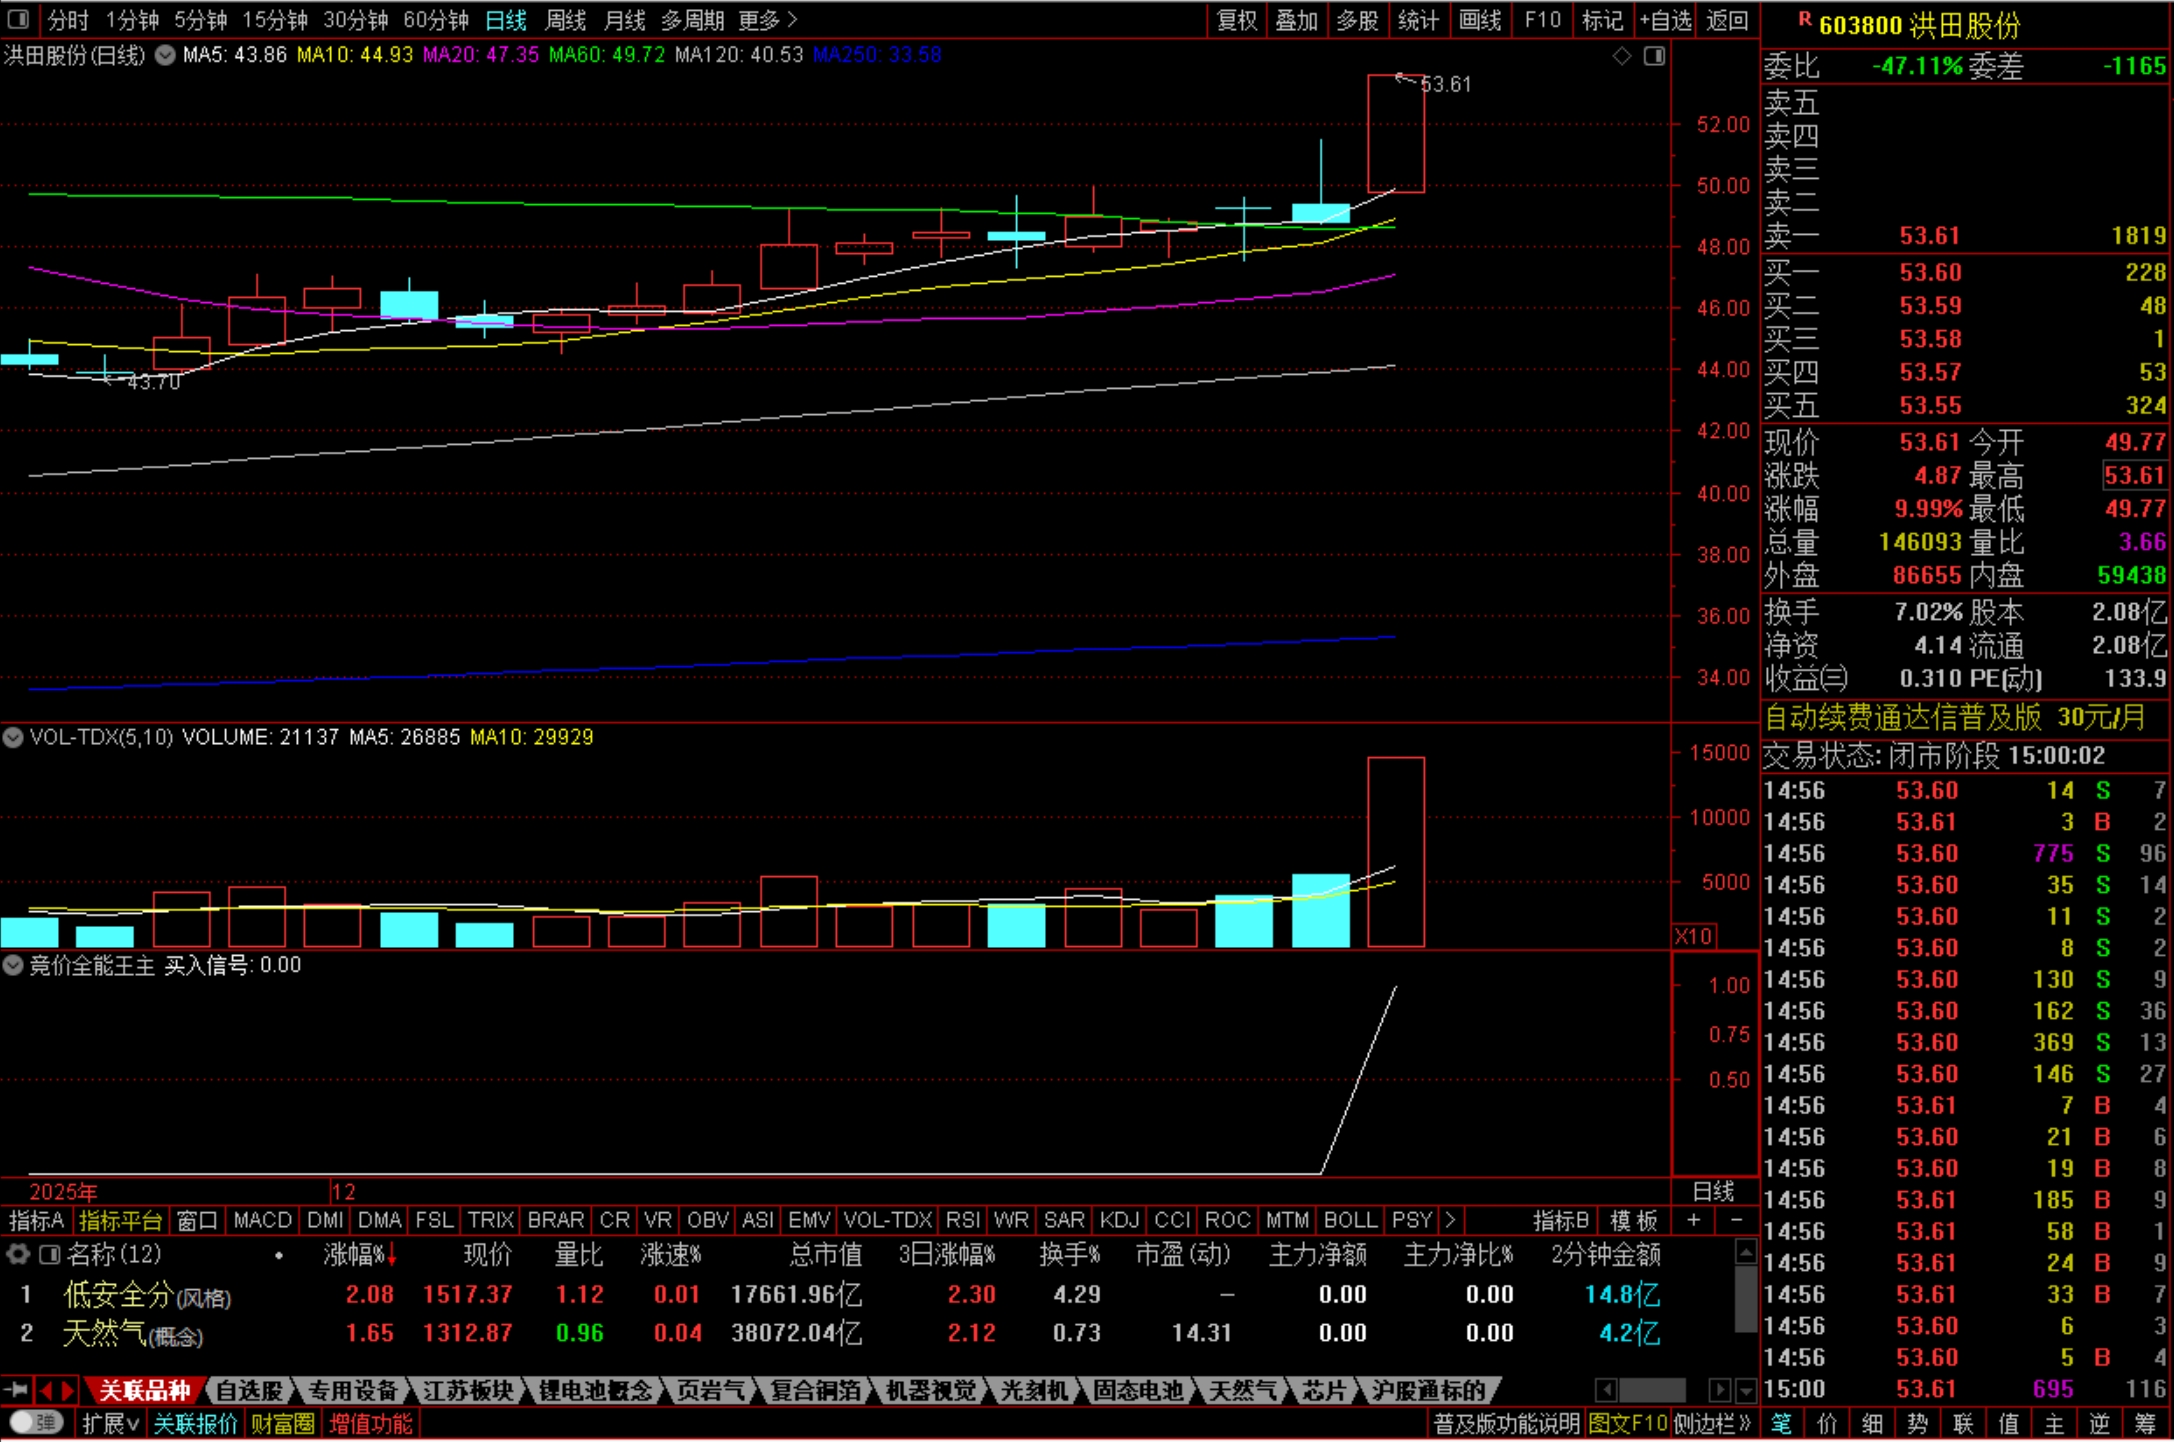Image resolution: width=2174 pixels, height=1442 pixels.
Task: Toggle the circle button beside 洪田股份(日线)
Action: pyautogui.click(x=165, y=55)
